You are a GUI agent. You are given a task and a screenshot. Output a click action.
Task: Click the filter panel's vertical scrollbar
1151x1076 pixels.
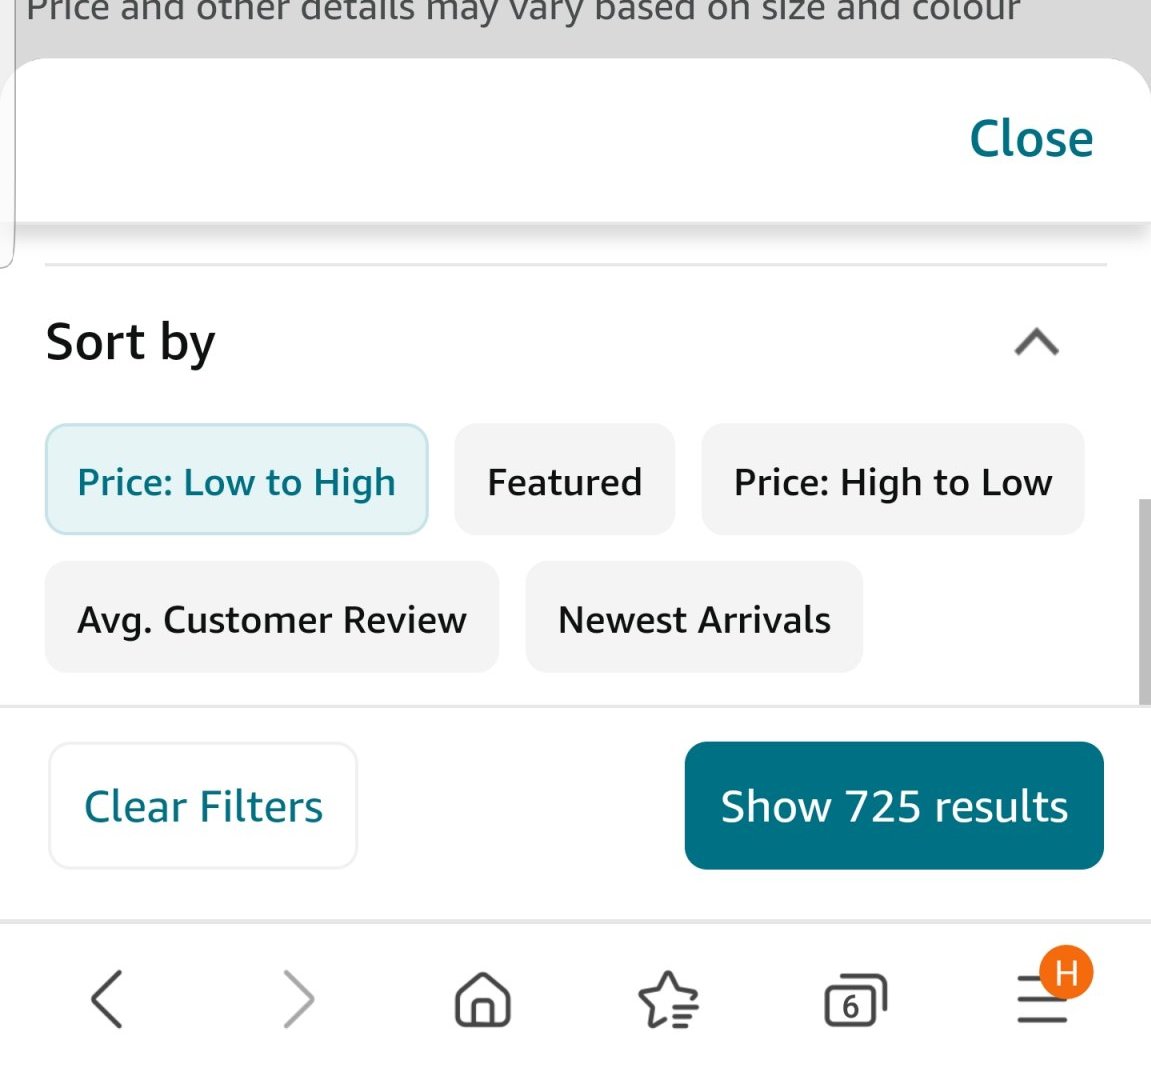pyautogui.click(x=1144, y=602)
